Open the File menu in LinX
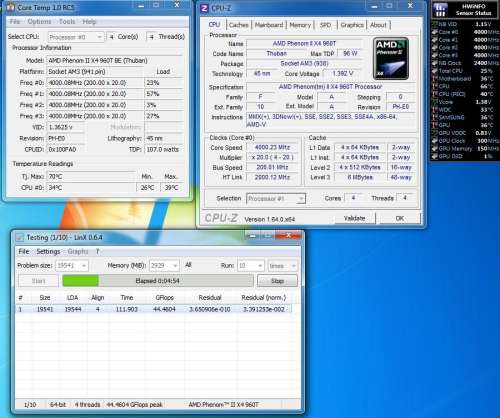This screenshot has width=500, height=418. (x=24, y=251)
